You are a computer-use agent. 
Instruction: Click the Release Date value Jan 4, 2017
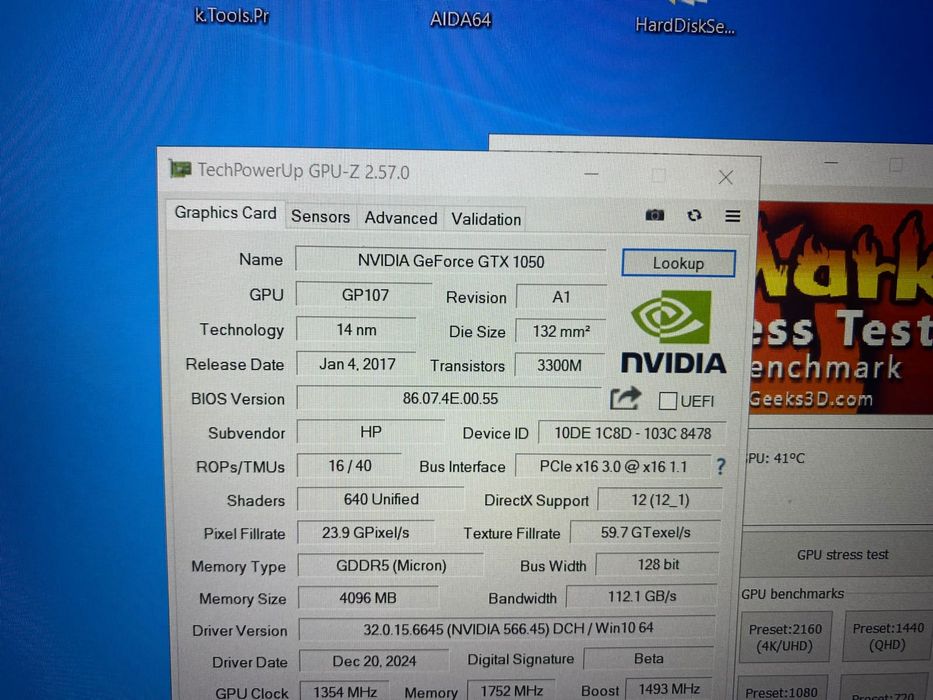tap(357, 364)
